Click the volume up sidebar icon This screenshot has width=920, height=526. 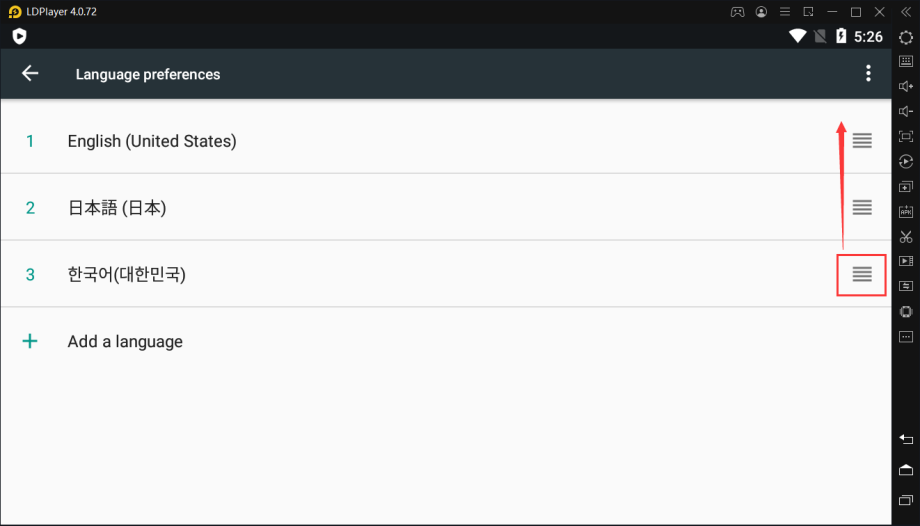point(906,86)
